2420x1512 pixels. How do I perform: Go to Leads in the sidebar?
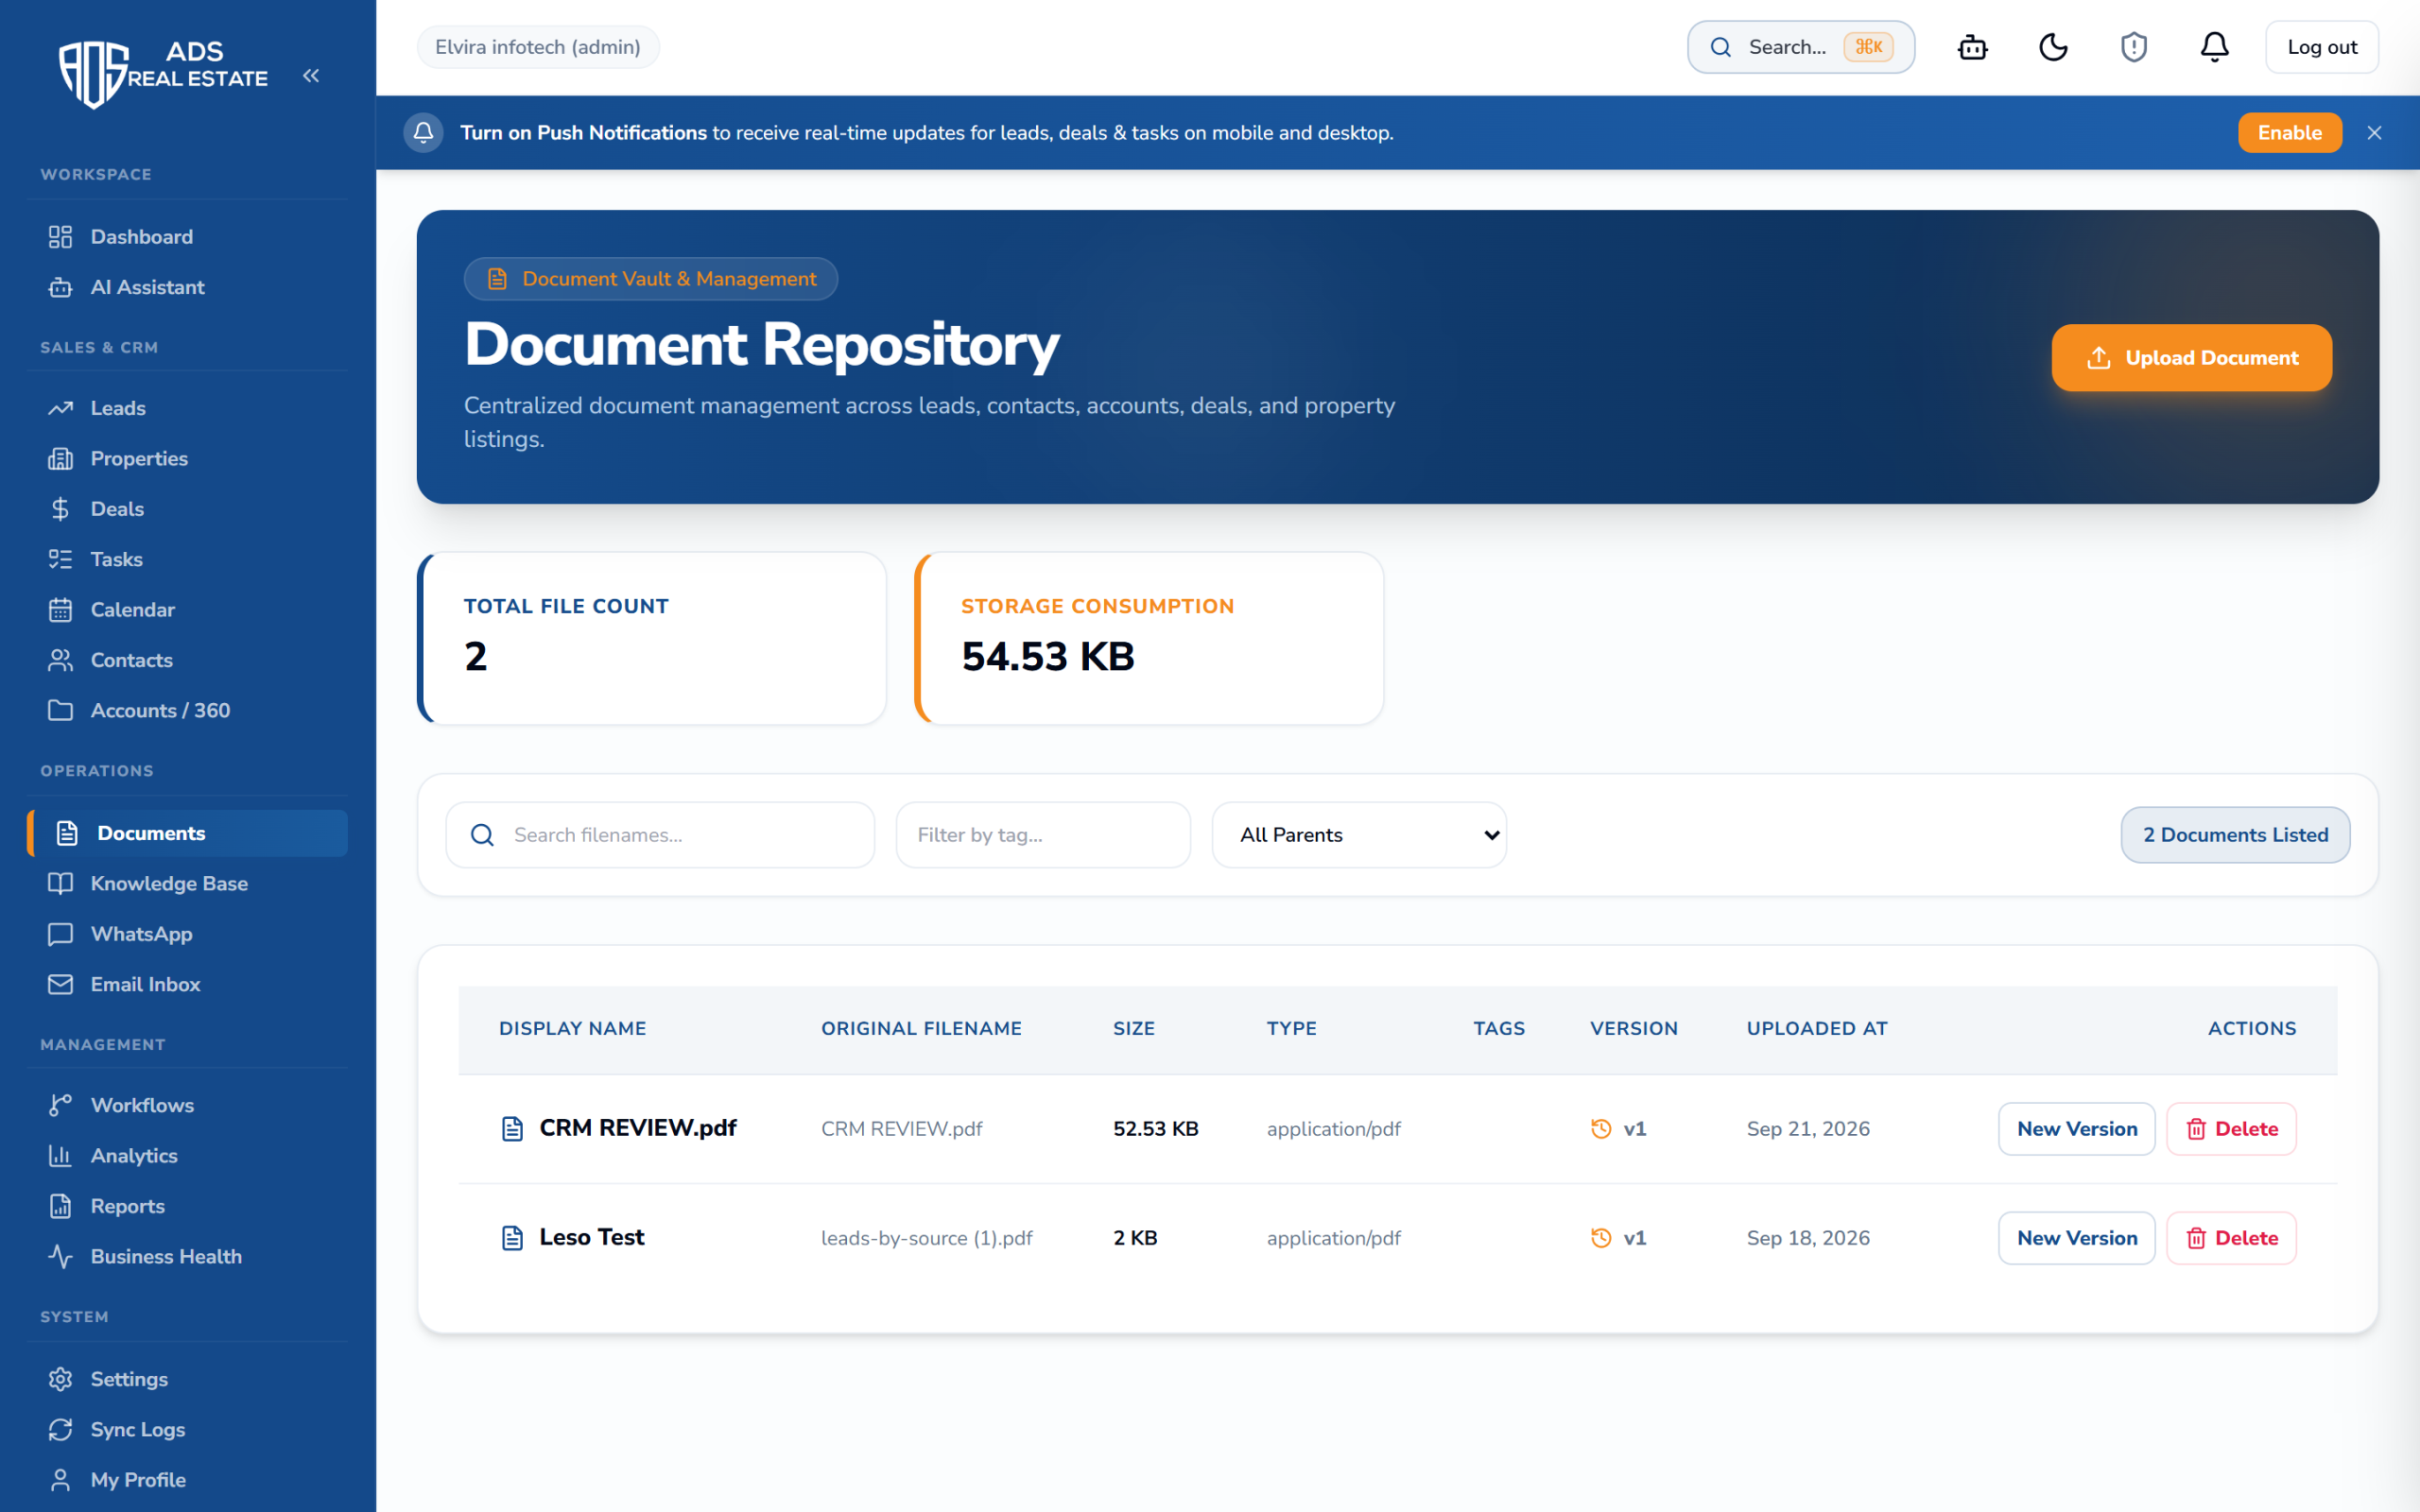pos(187,408)
